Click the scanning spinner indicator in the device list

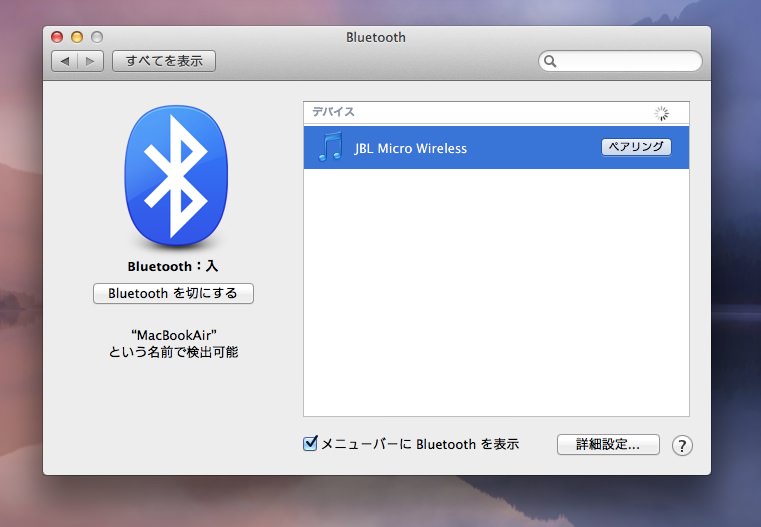(661, 114)
